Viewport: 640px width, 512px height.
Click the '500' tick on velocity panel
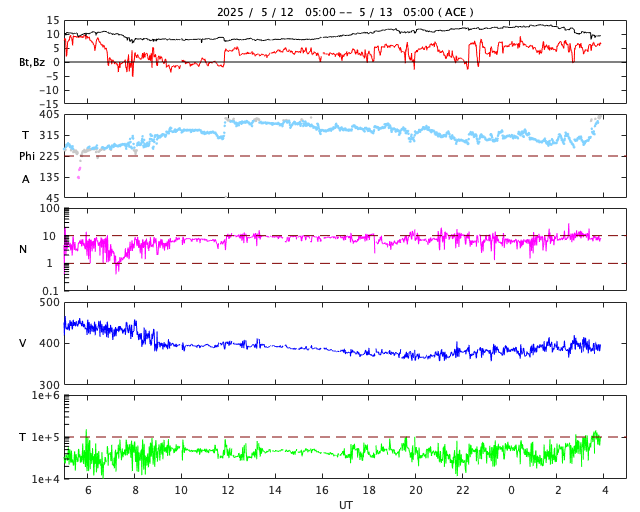point(49,303)
